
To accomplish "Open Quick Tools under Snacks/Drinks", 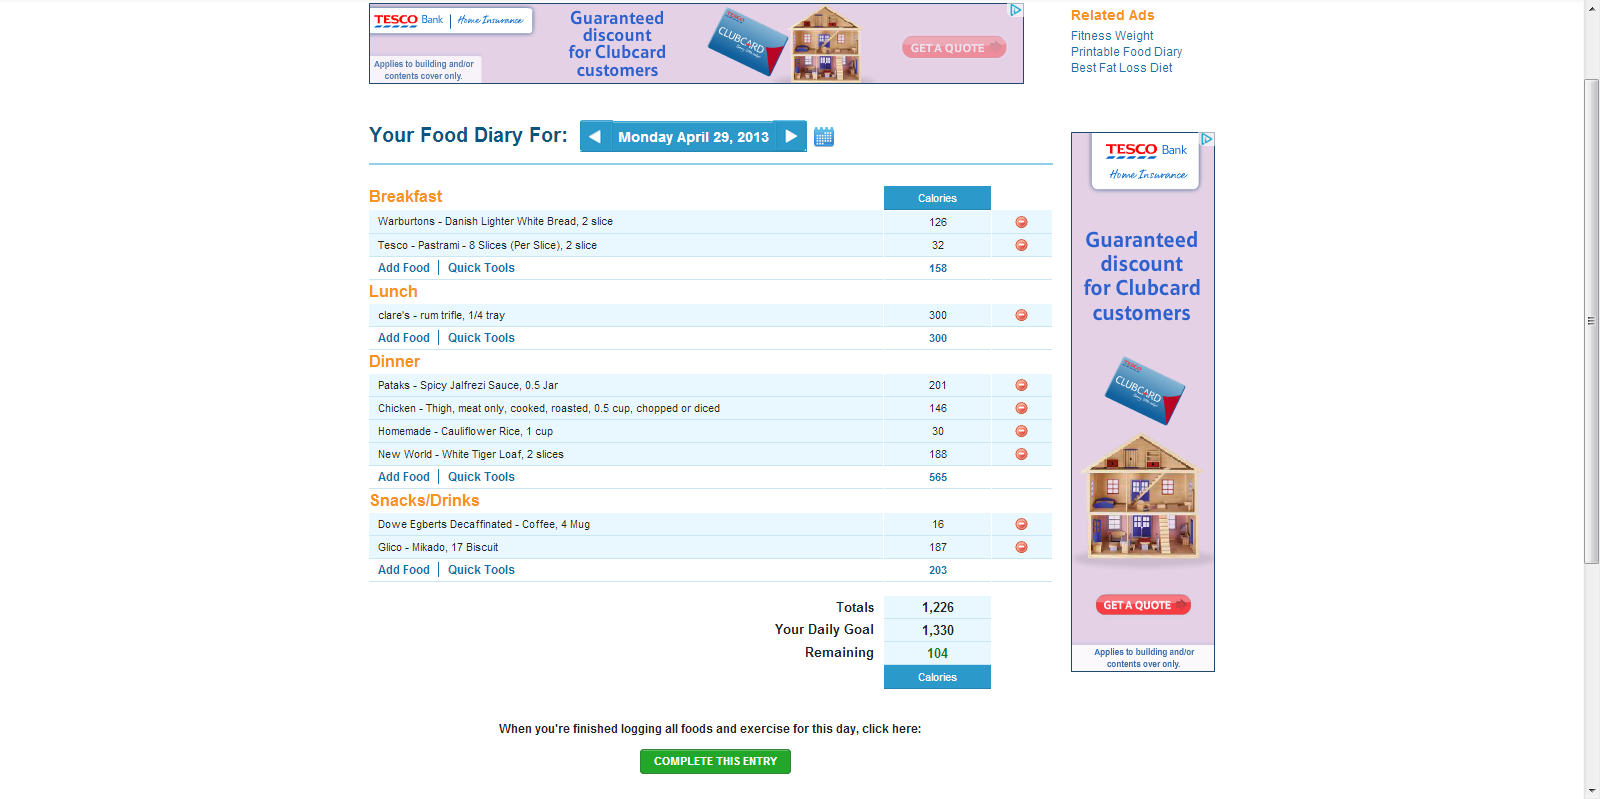I will pyautogui.click(x=481, y=570).
